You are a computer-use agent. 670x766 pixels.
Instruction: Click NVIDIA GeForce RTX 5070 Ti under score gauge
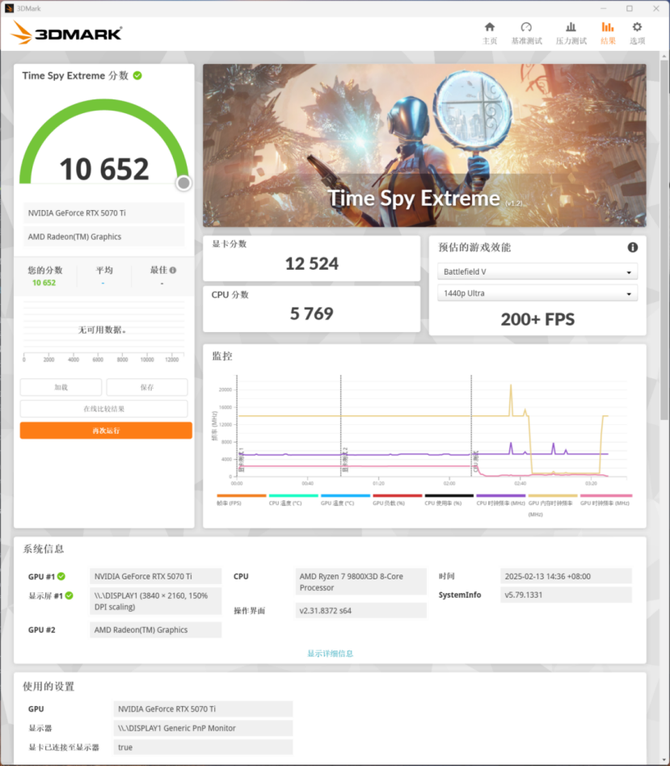(x=104, y=213)
